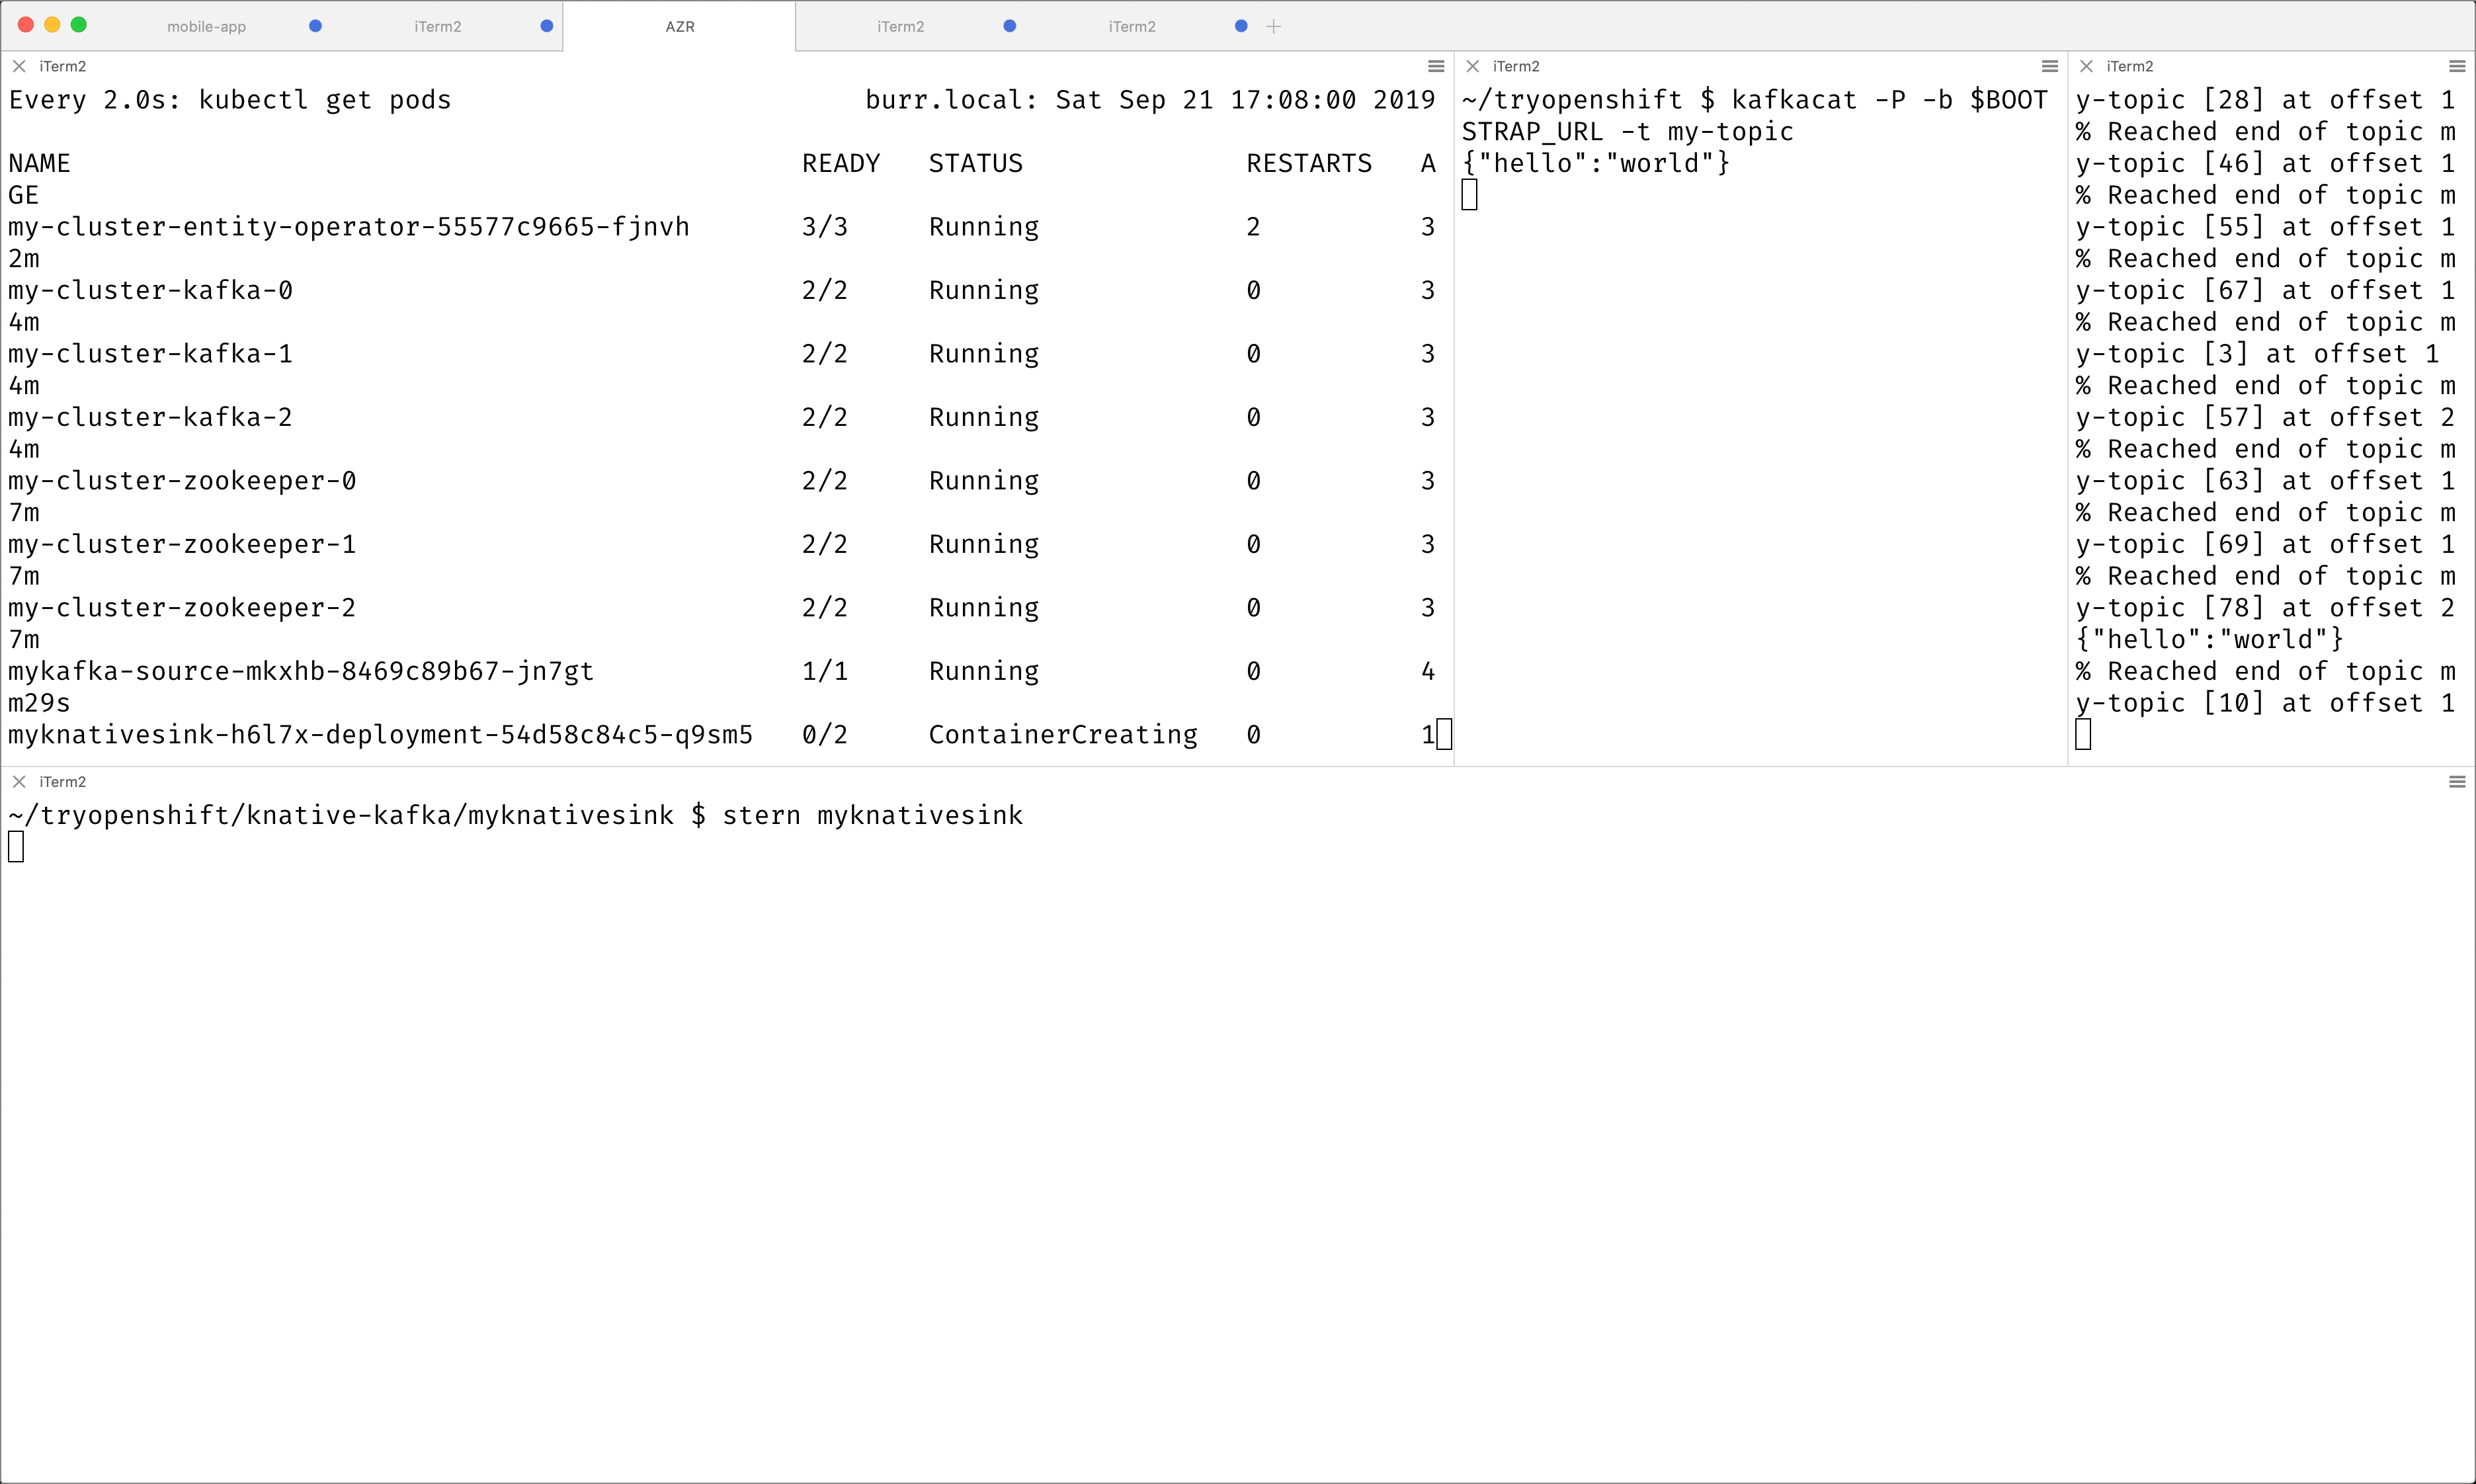Switch to the mobile-app tab
This screenshot has height=1484, width=2476.
coord(206,27)
